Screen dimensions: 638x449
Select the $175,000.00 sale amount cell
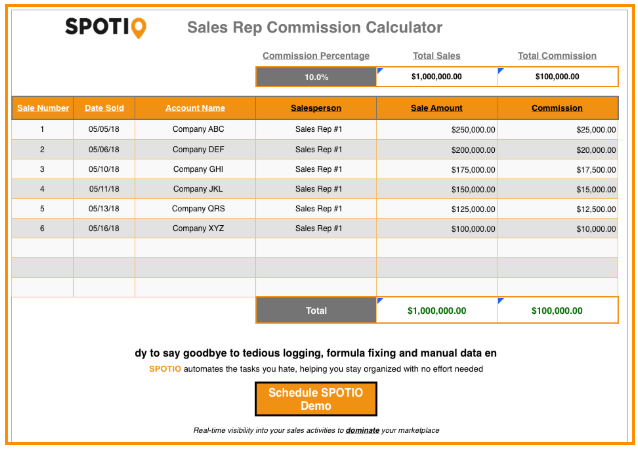(x=436, y=169)
